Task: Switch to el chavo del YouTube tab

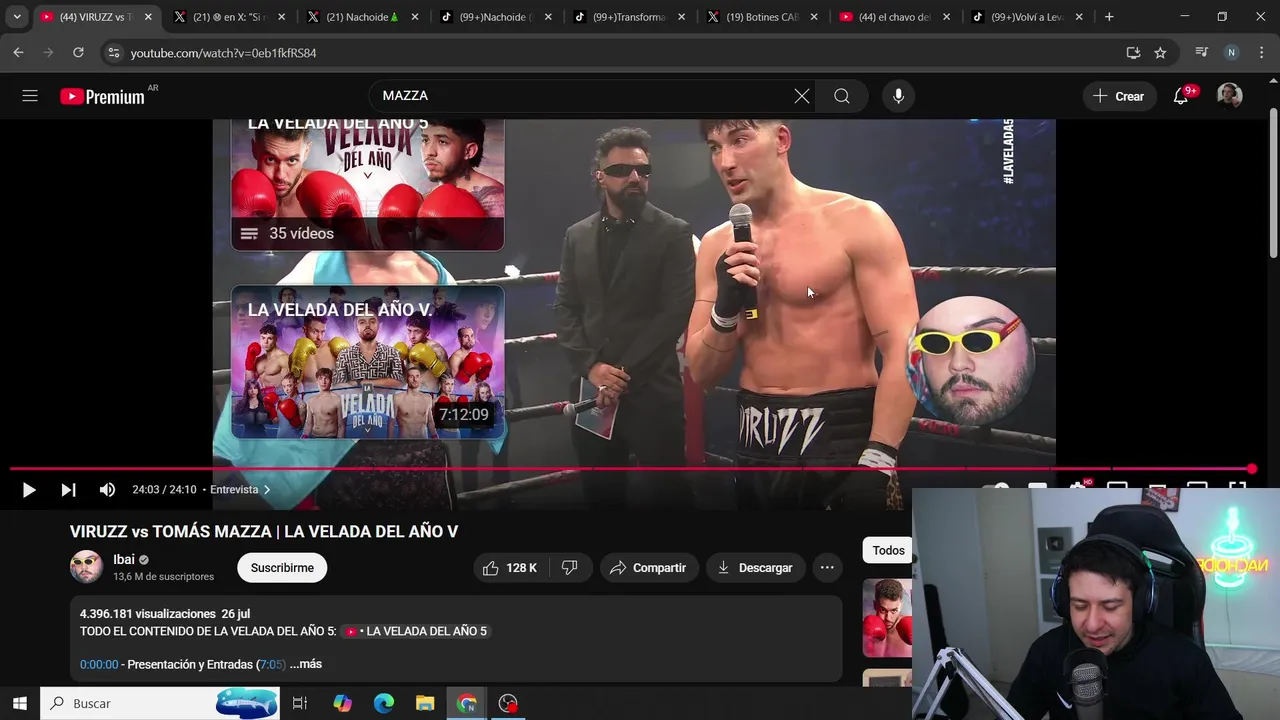Action: [x=893, y=17]
